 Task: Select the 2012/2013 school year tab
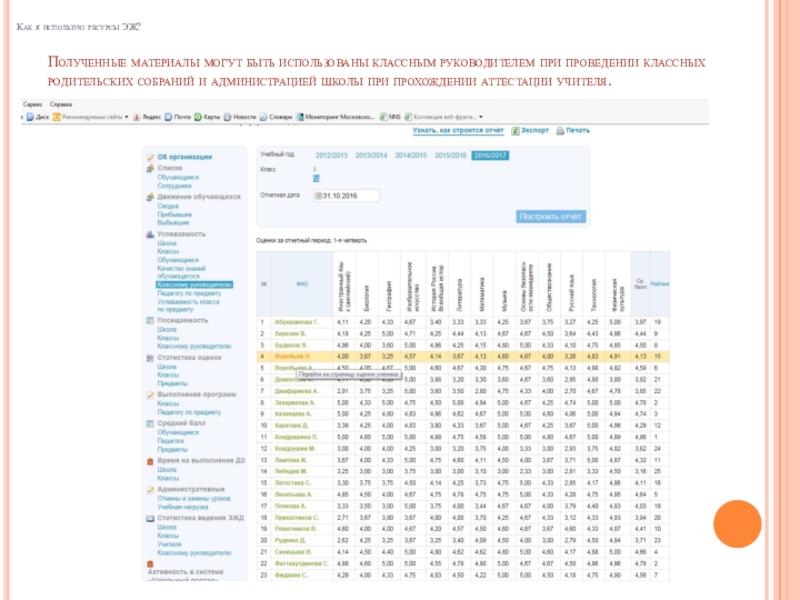[331, 156]
